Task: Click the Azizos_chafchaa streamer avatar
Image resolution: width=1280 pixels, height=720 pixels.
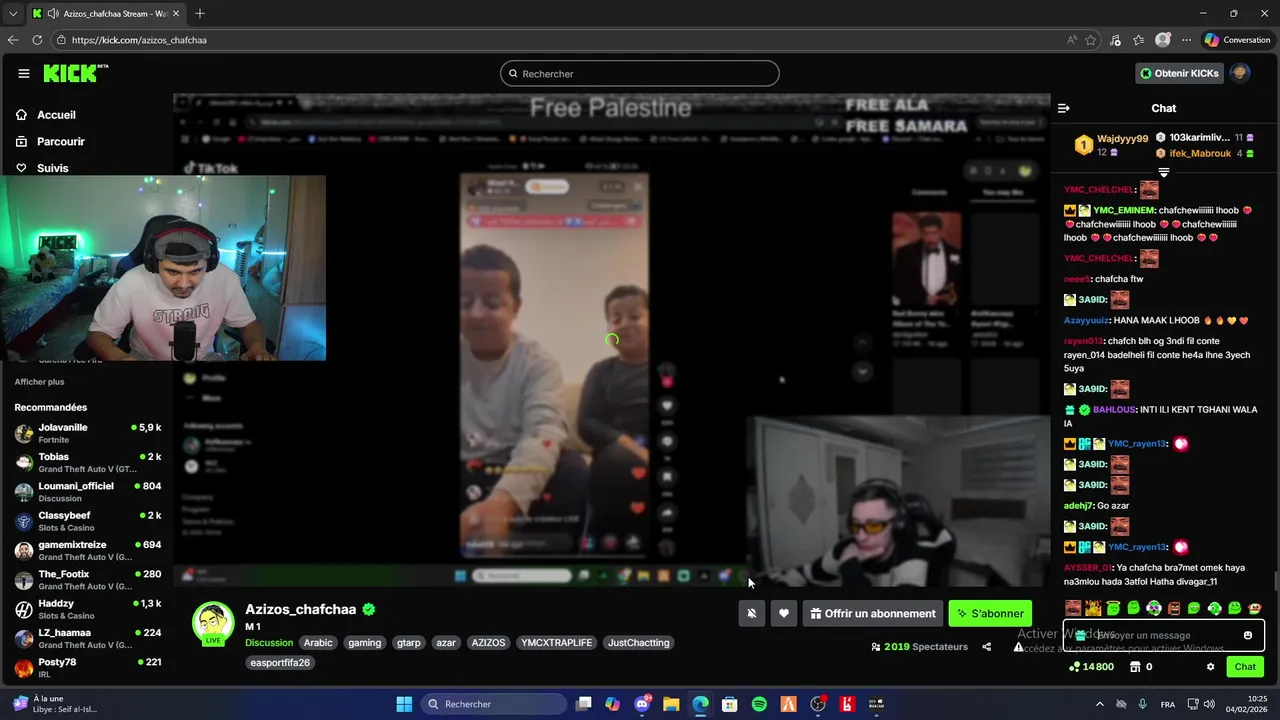Action: [x=213, y=622]
